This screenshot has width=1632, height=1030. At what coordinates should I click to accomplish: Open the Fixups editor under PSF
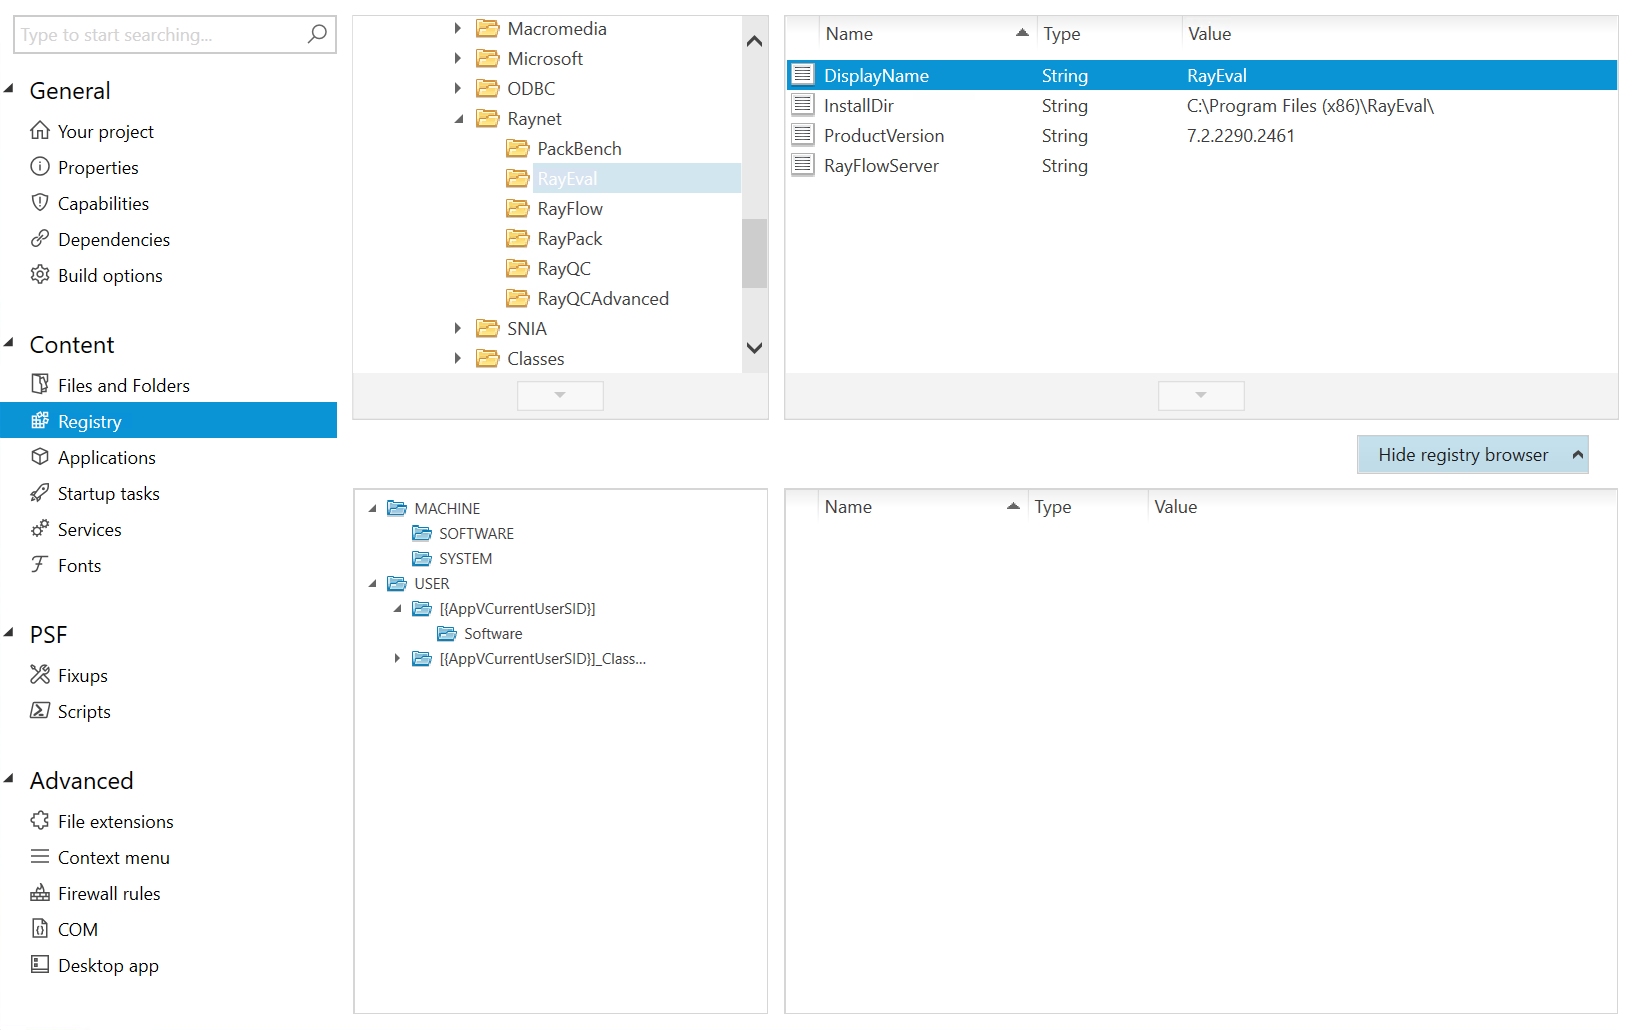81,675
